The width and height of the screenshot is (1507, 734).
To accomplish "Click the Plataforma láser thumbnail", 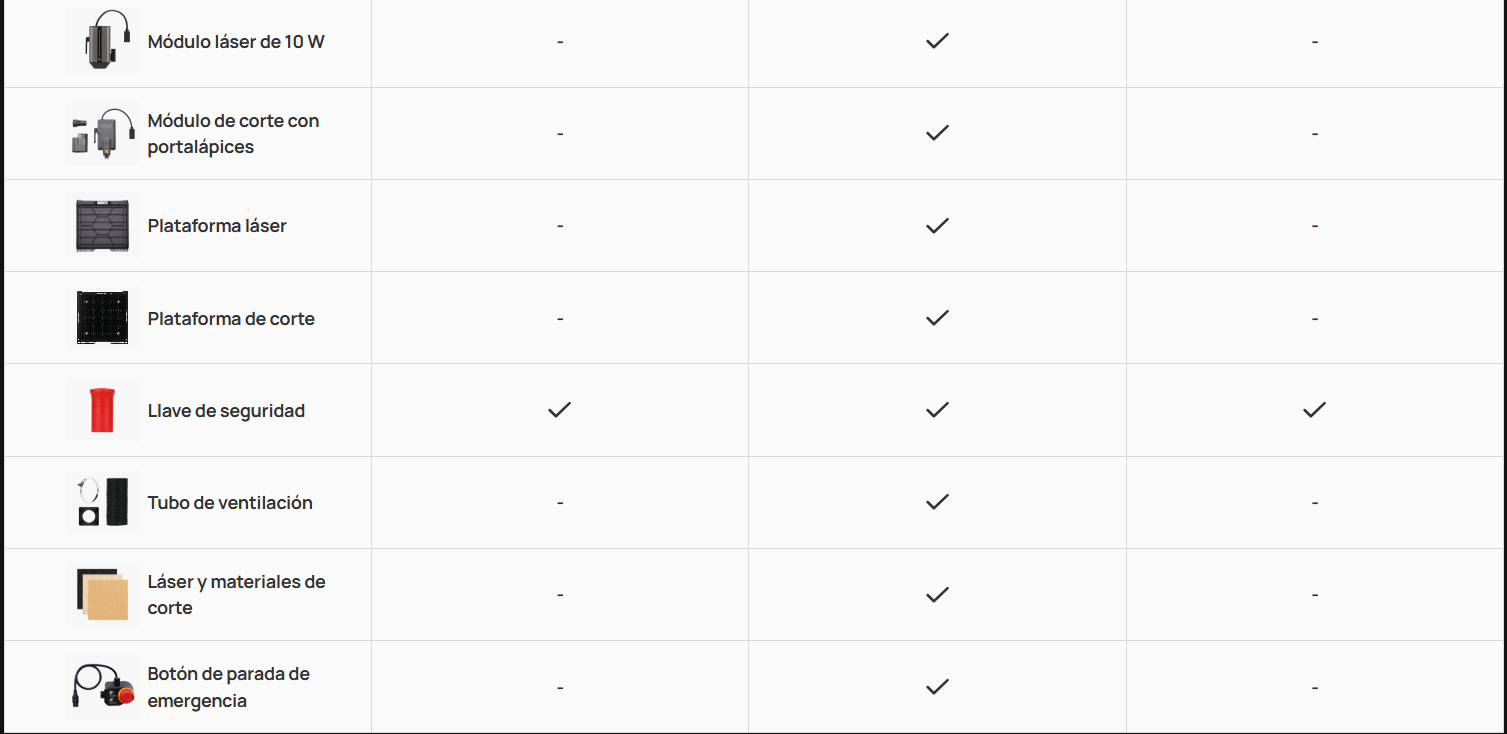I will pyautogui.click(x=103, y=225).
